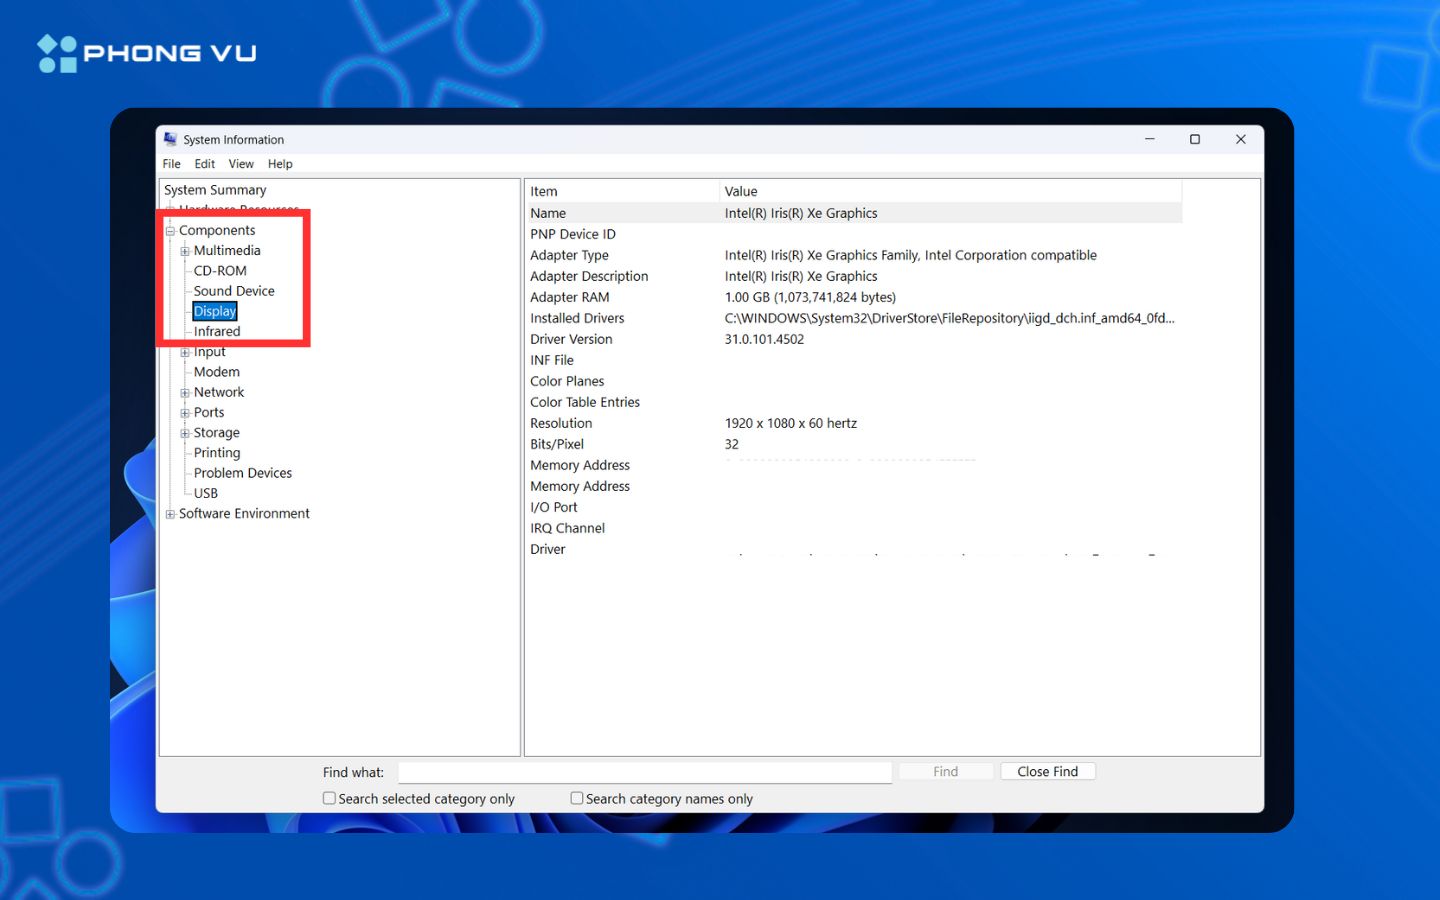This screenshot has width=1440, height=900.
Task: Expand the Software Environment node
Action: (x=170, y=514)
